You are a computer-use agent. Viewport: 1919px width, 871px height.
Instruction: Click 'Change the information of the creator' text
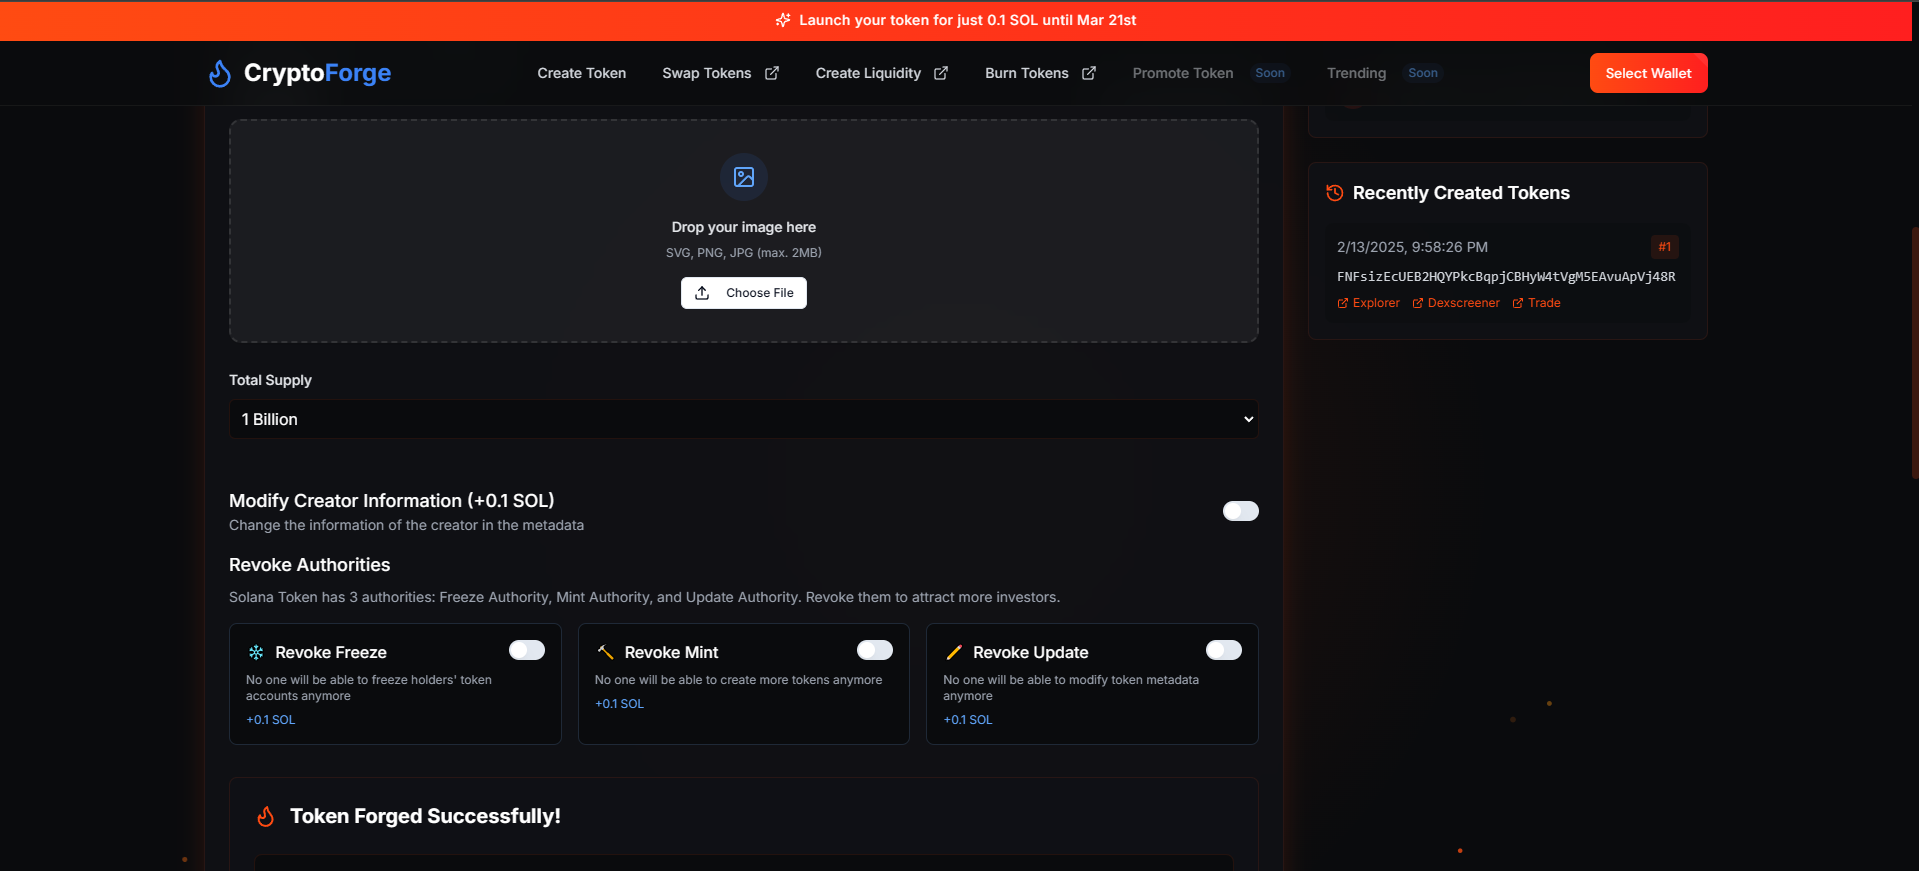click(x=406, y=525)
